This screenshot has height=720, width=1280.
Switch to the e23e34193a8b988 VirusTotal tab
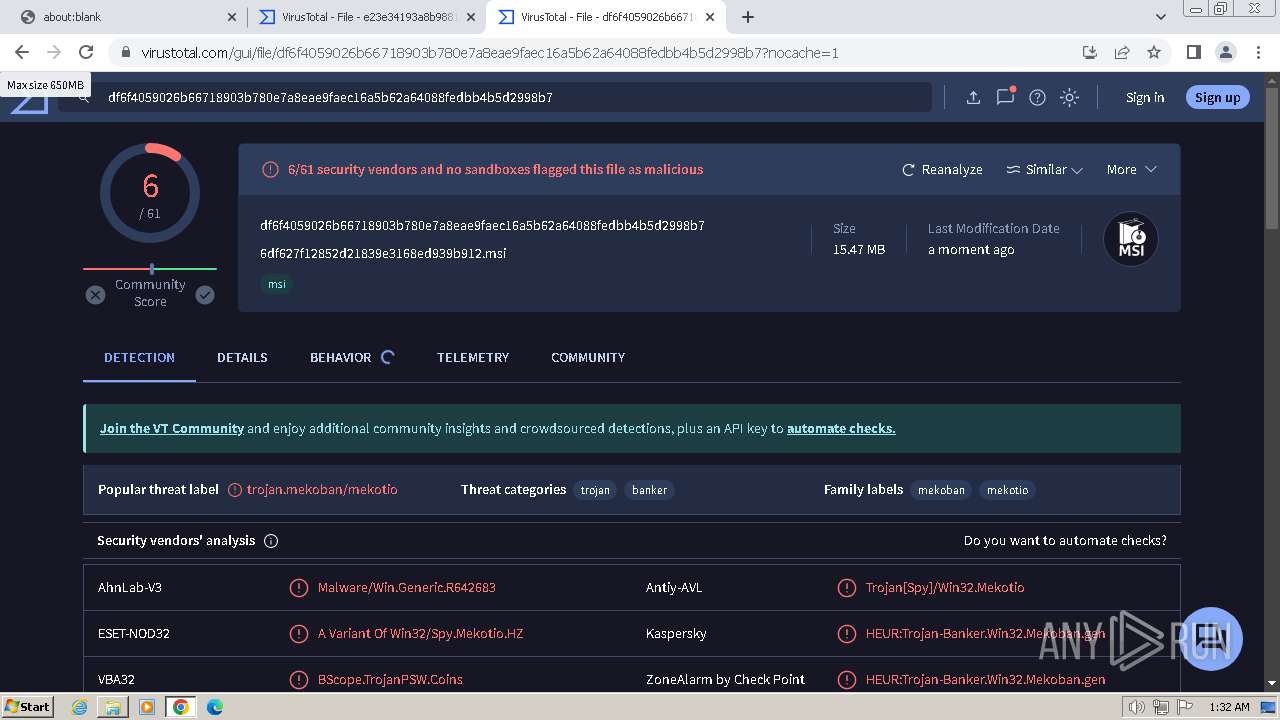click(x=365, y=17)
